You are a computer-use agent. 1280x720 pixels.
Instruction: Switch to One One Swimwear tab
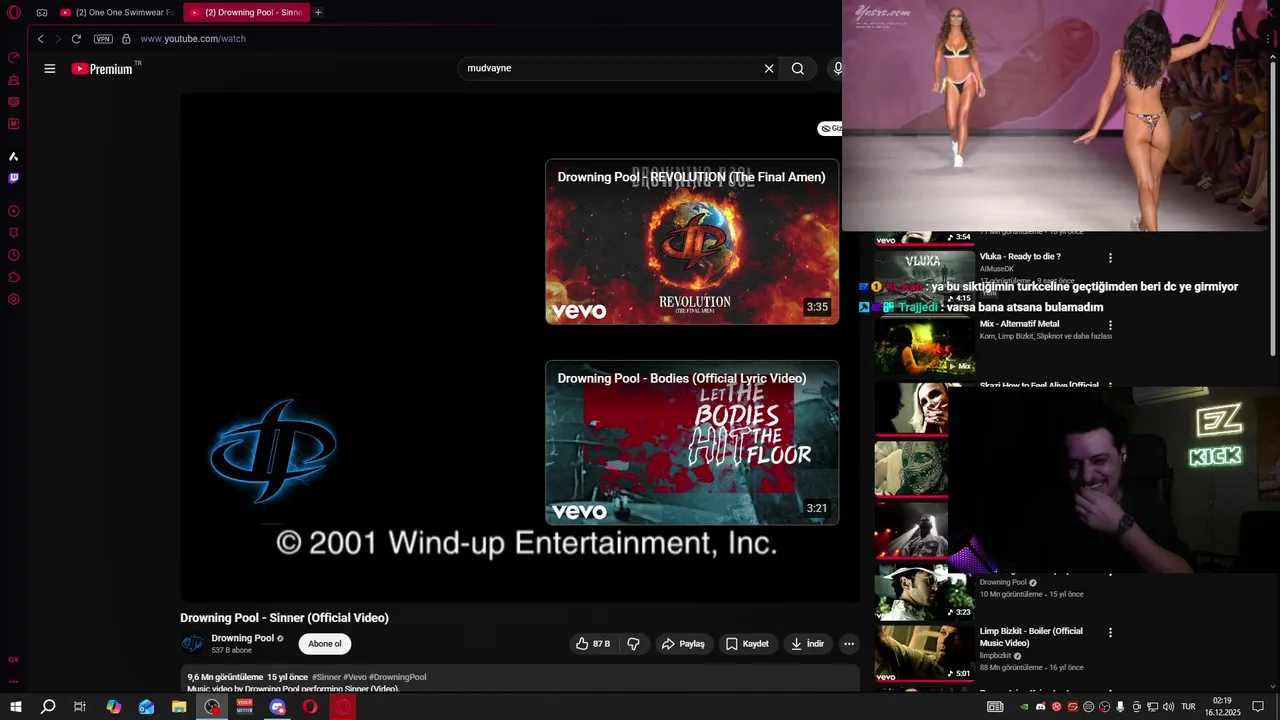pyautogui.click(x=116, y=13)
